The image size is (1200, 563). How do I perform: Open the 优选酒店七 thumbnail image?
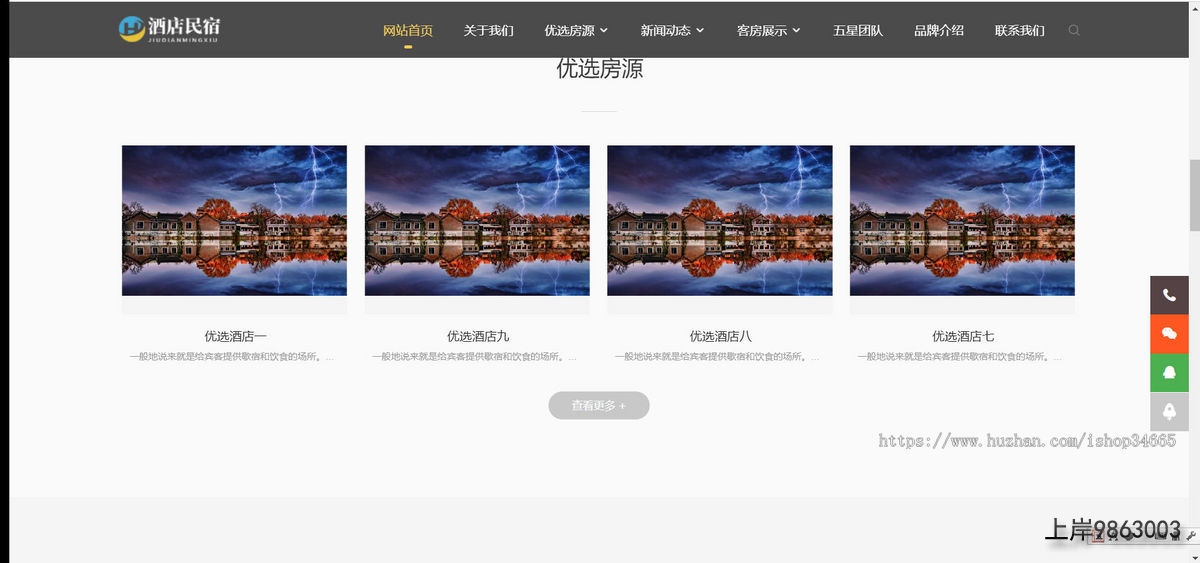(x=962, y=221)
